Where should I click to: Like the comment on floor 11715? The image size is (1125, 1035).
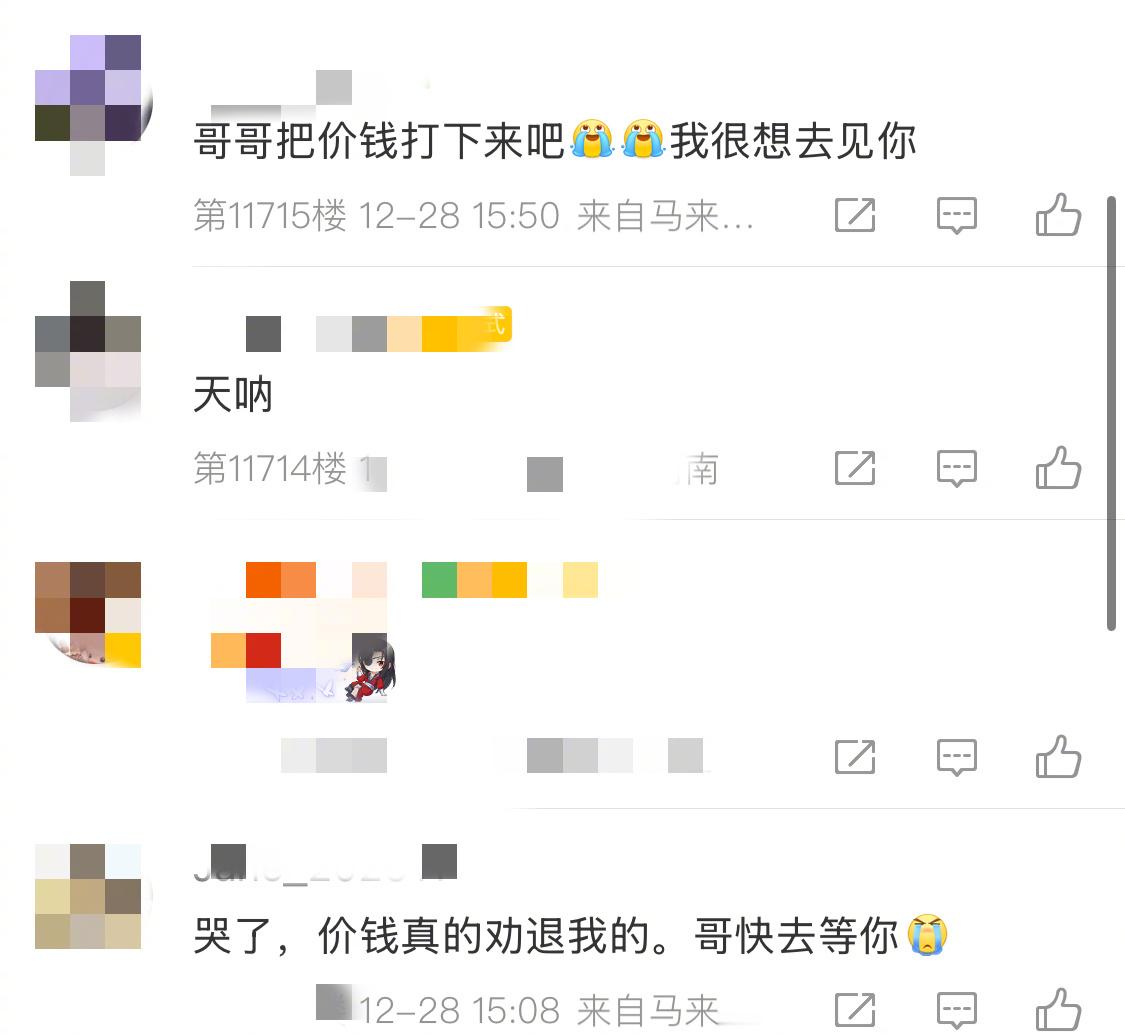1058,214
